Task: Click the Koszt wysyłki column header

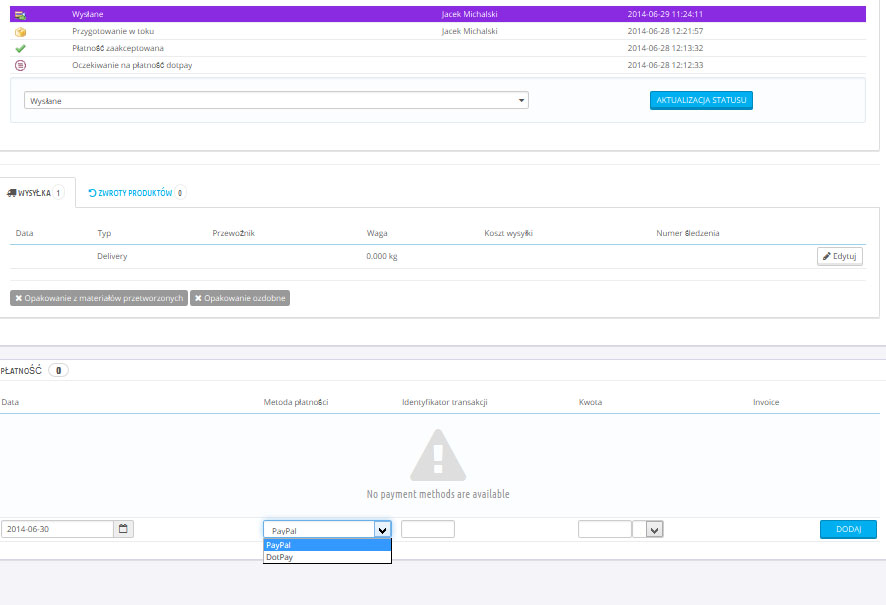Action: [x=509, y=233]
